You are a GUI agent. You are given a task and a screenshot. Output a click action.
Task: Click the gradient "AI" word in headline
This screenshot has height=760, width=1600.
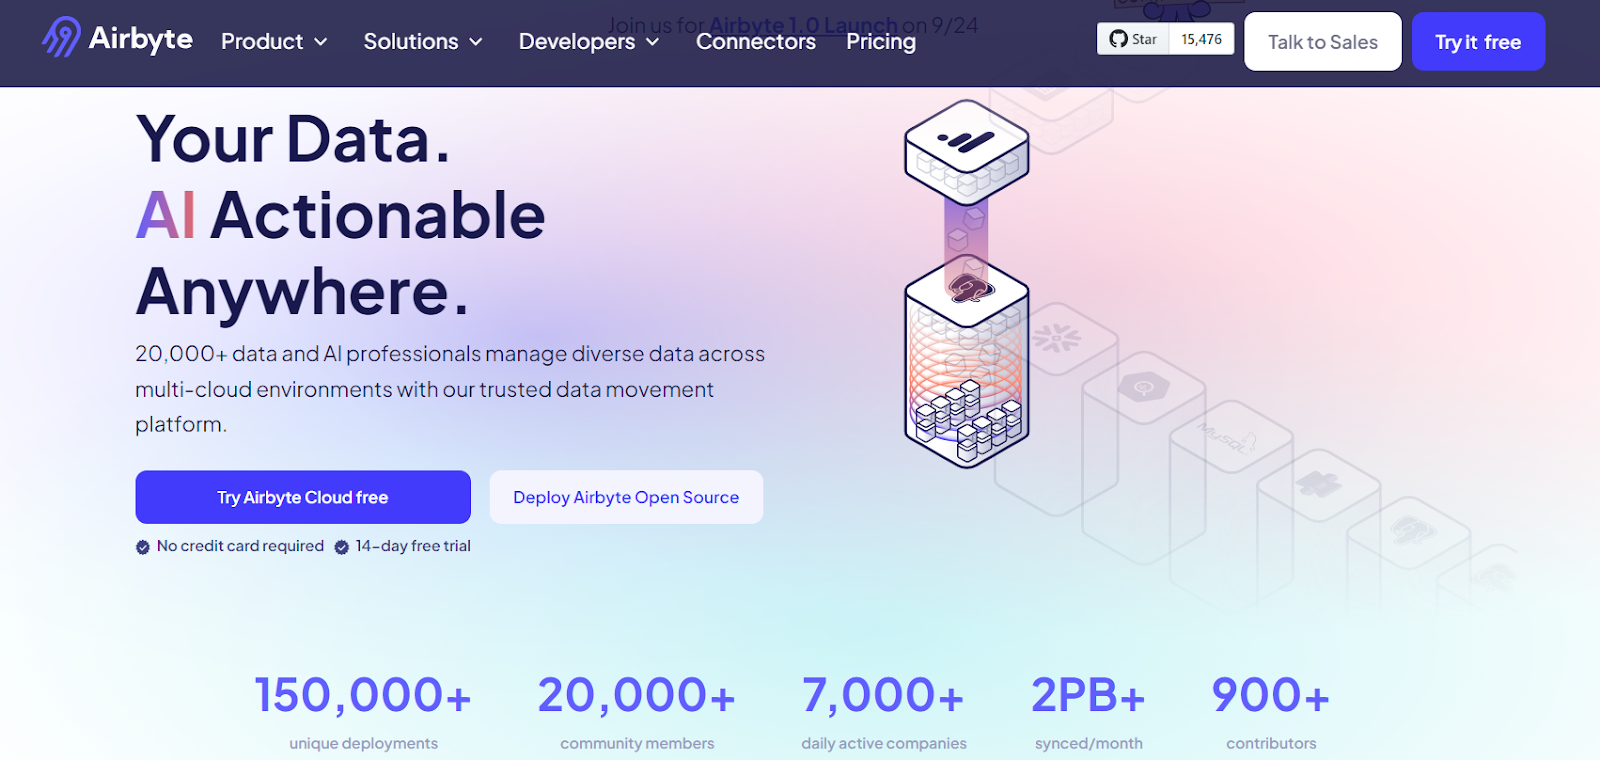(166, 215)
